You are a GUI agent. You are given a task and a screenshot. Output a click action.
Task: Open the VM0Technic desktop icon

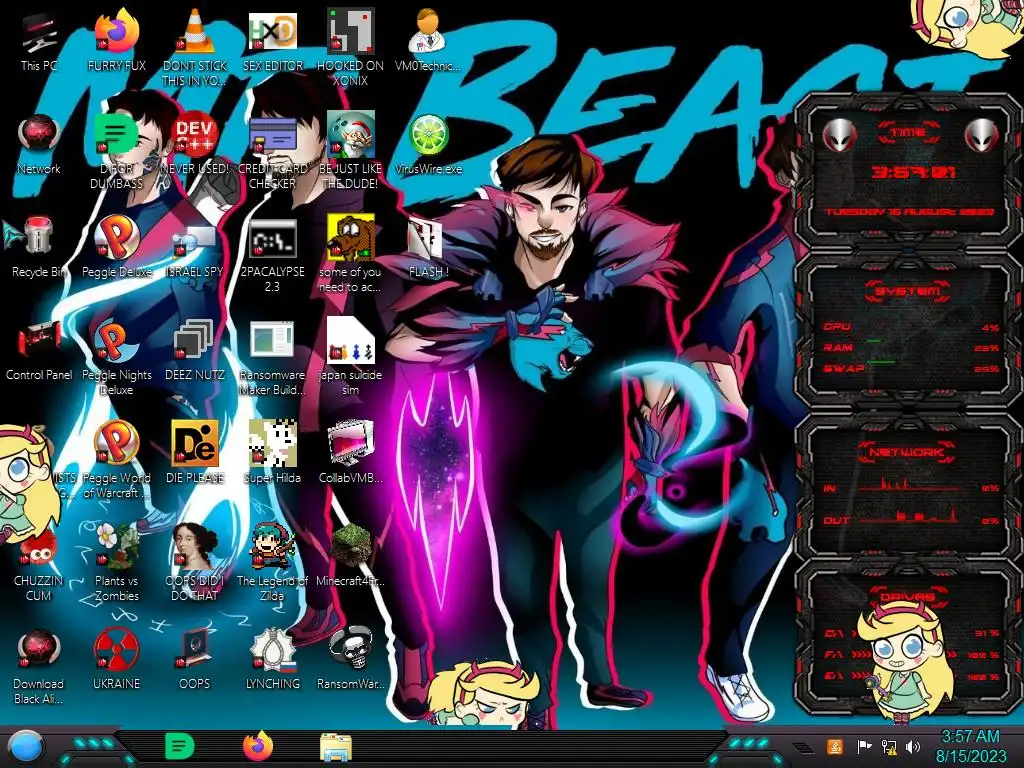428,40
